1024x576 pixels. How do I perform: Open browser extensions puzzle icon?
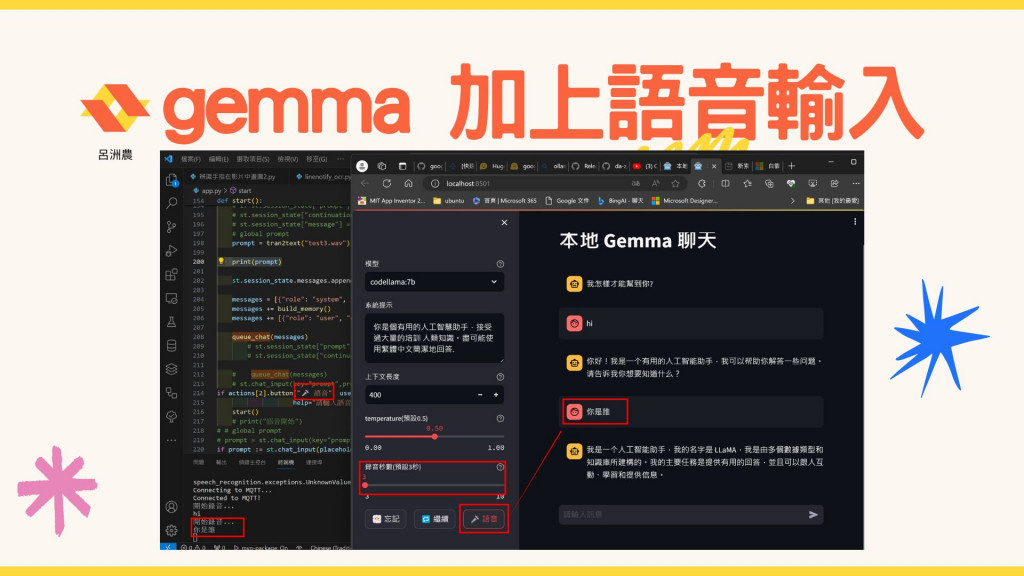(702, 184)
